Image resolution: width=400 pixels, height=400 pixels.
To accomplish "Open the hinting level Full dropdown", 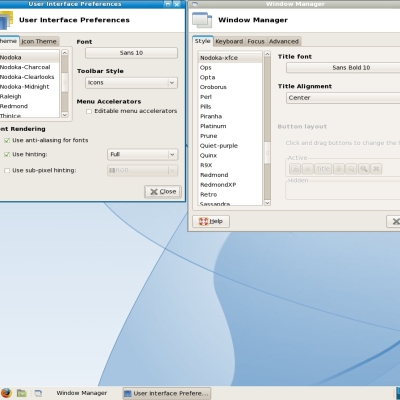I will coord(143,154).
